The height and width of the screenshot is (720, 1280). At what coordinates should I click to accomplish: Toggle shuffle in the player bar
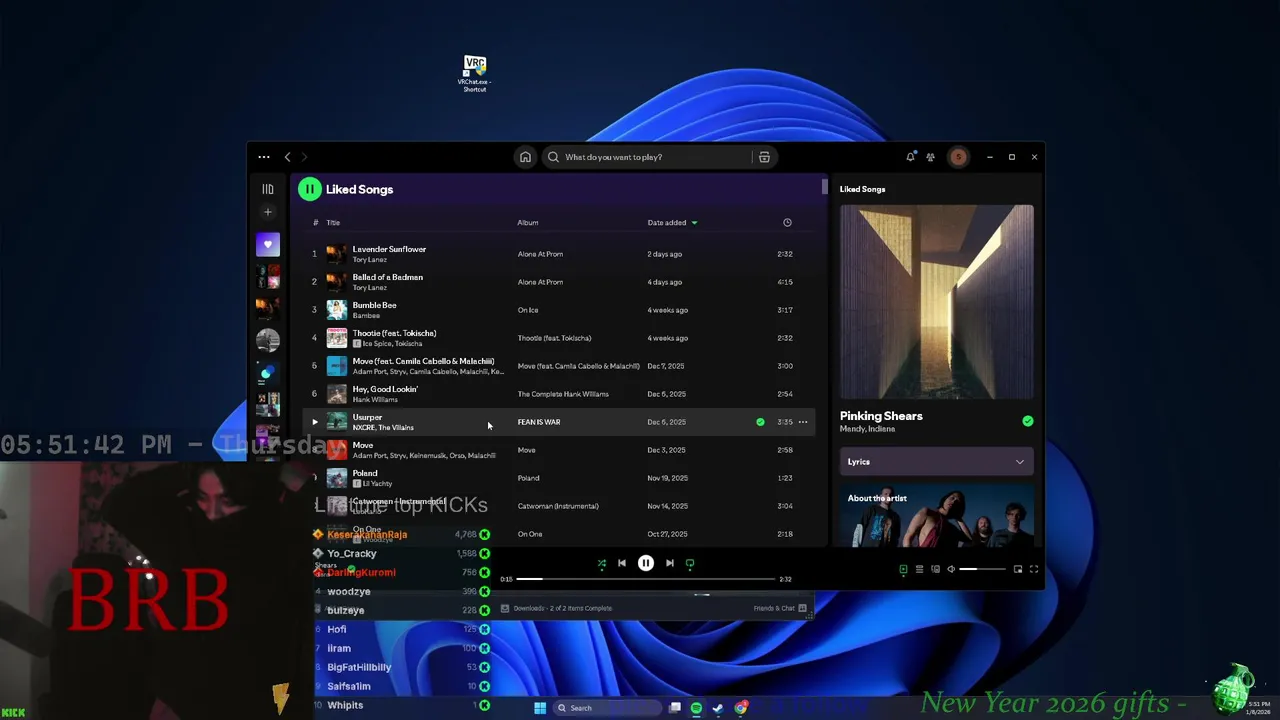(601, 564)
